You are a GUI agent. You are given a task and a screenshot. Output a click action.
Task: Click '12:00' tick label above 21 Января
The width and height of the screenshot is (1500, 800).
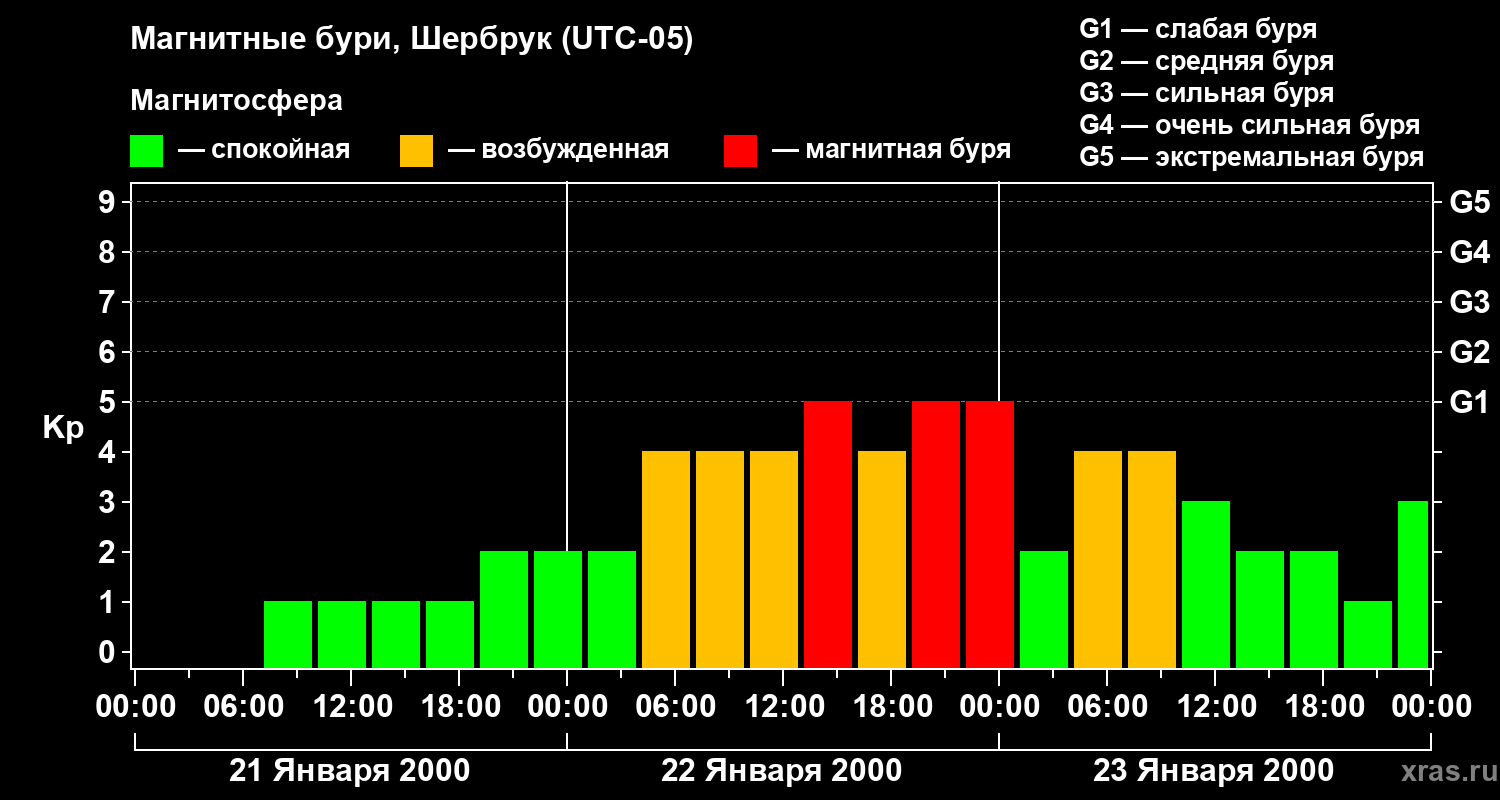(351, 707)
